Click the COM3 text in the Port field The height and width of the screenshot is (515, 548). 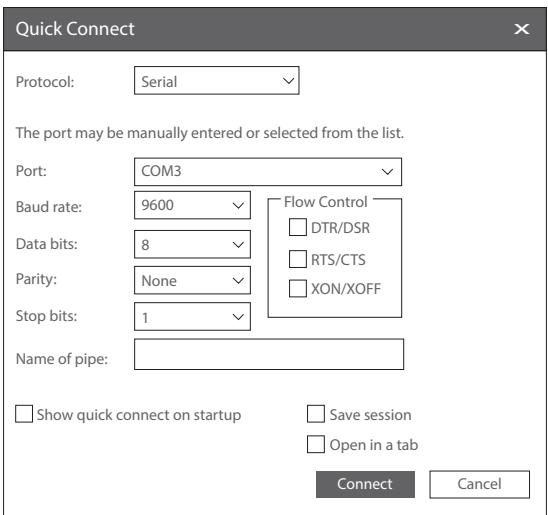tap(161, 171)
